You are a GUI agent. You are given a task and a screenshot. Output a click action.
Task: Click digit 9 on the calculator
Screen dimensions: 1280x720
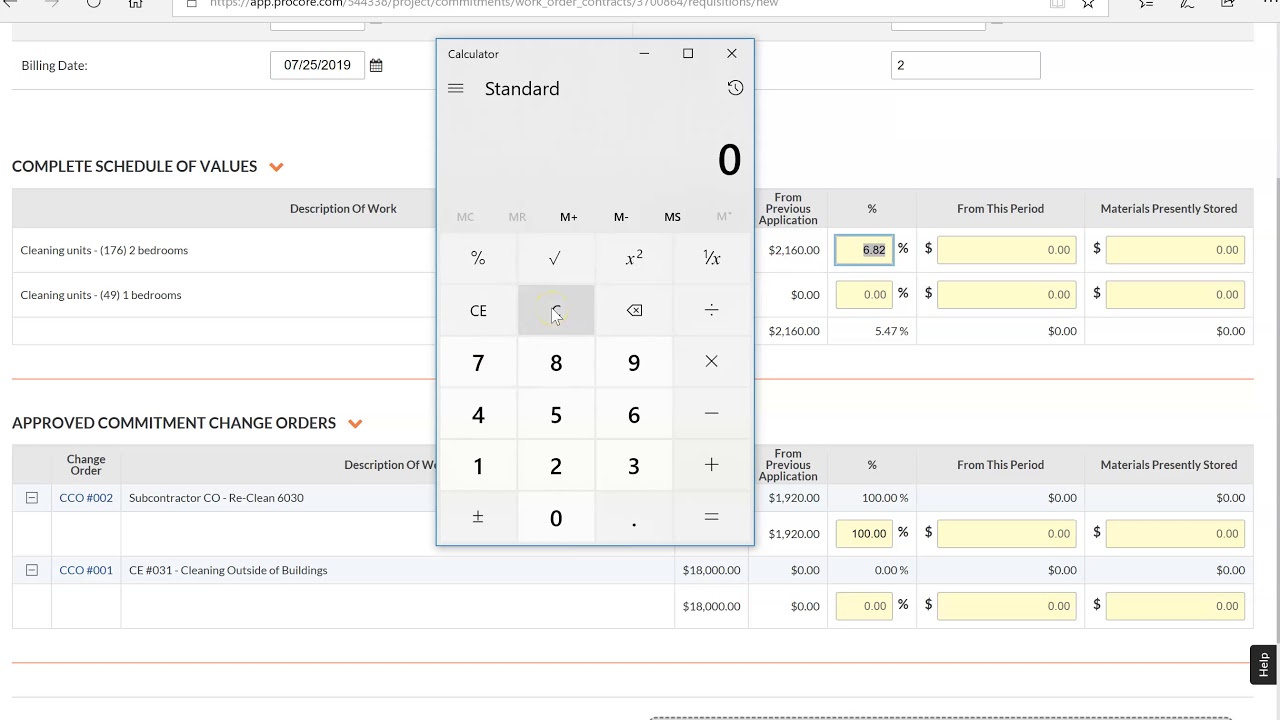click(634, 362)
